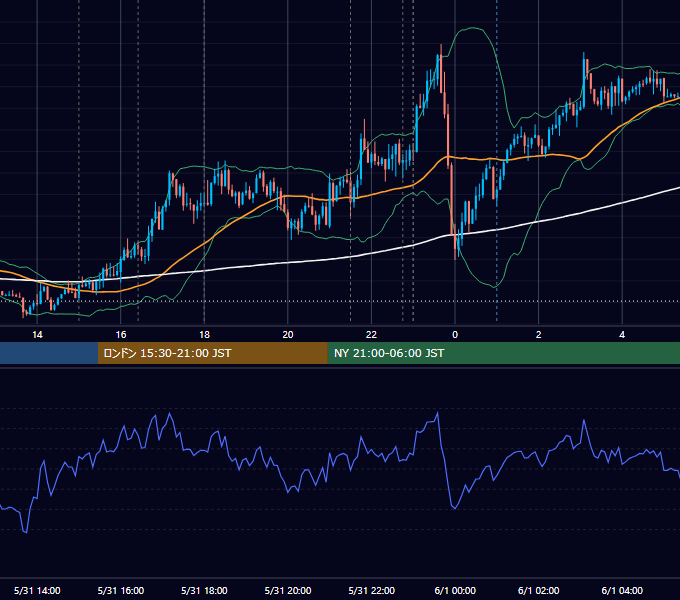Screen dimensions: 680x600
Task: Click the '6/1 04:00' date label
Action: pos(622,590)
